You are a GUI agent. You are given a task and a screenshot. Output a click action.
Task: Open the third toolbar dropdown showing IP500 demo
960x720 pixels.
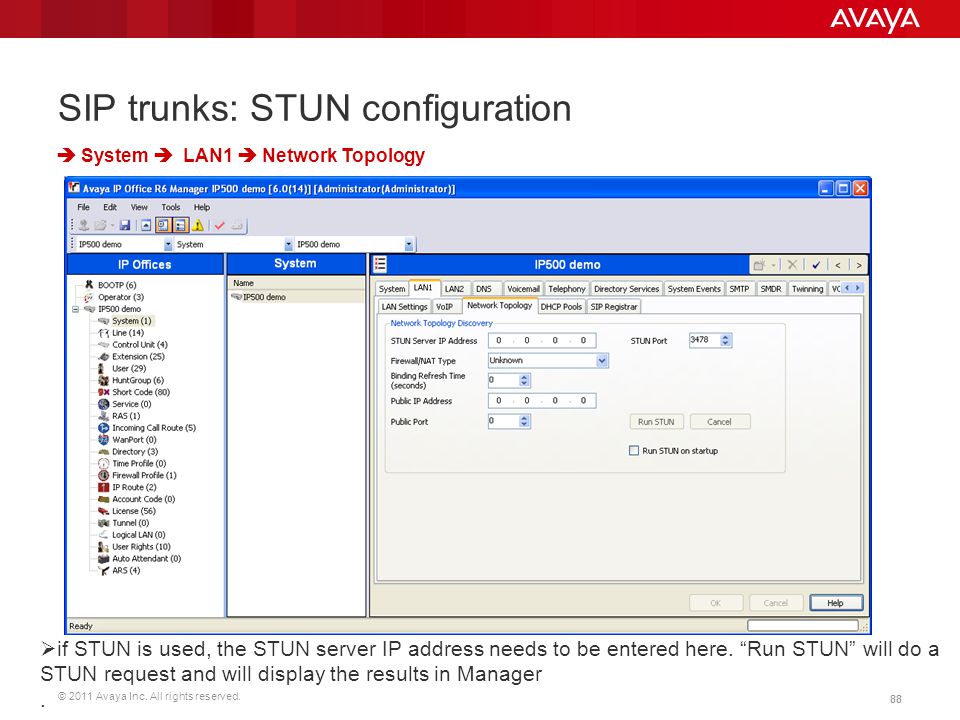point(408,244)
